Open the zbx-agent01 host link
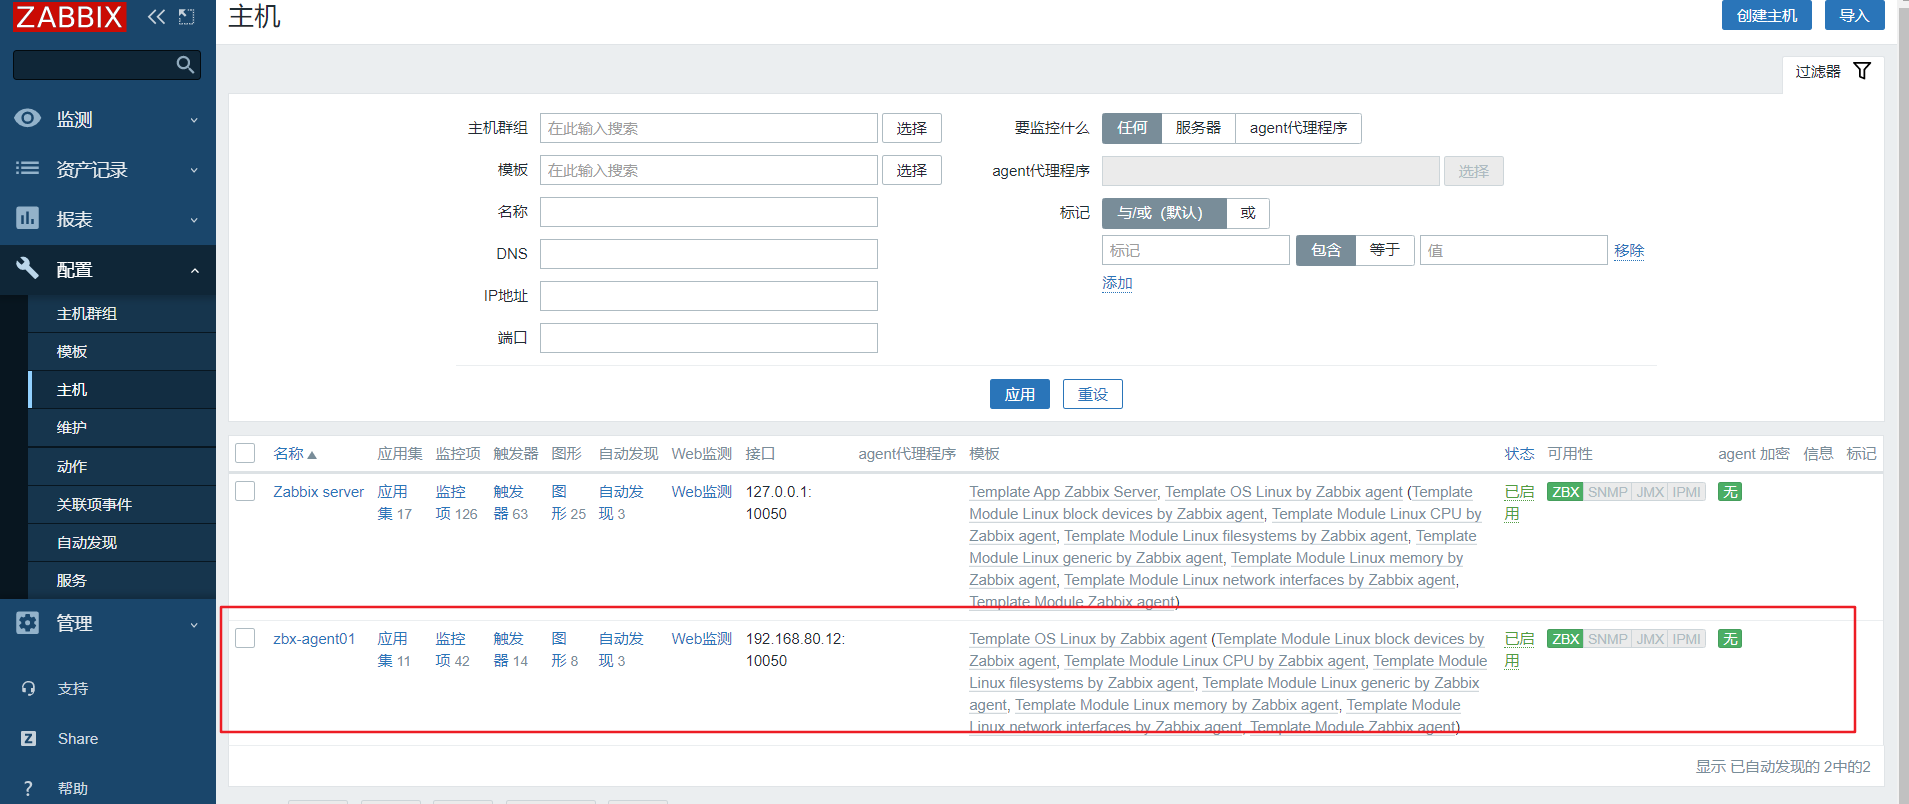The image size is (1909, 804). pos(314,638)
